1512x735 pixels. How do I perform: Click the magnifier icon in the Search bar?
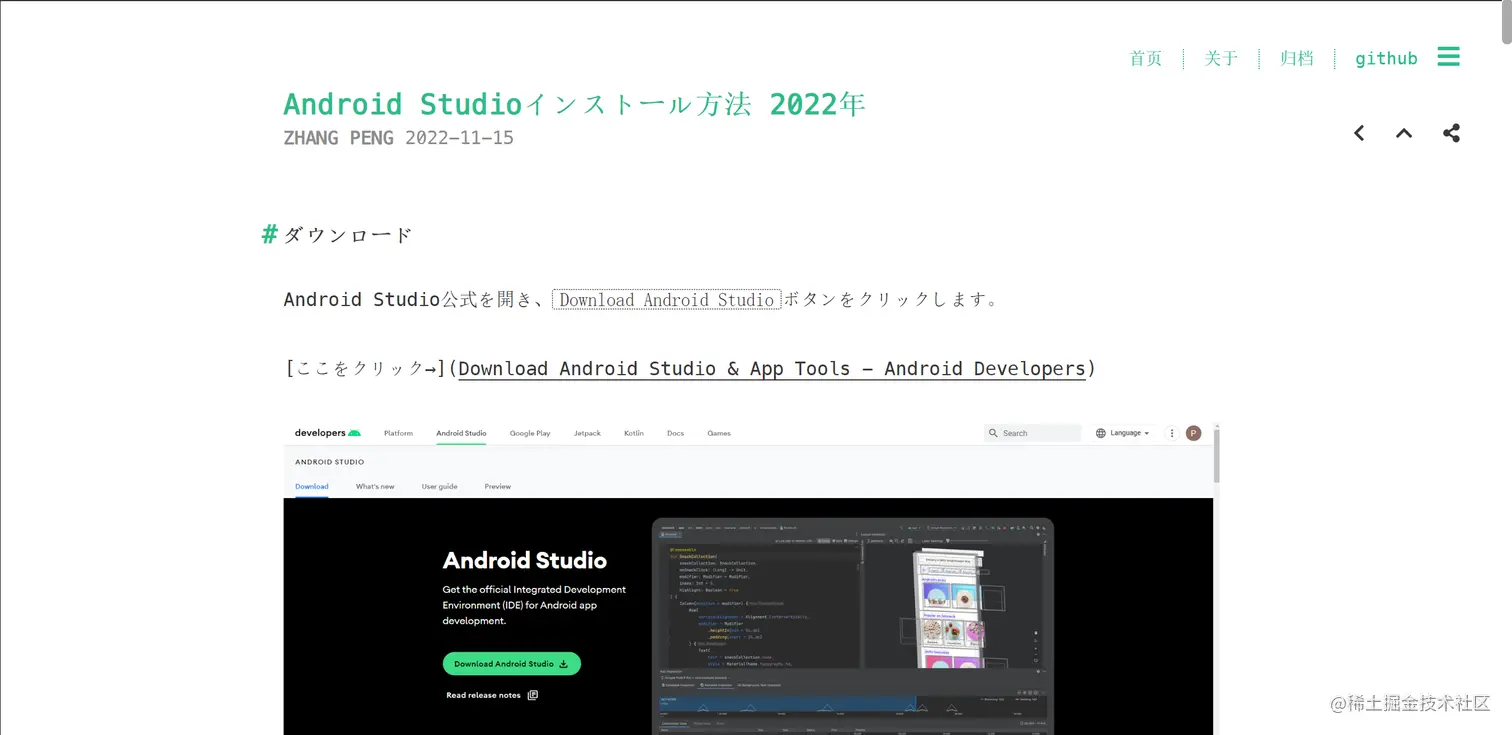[993, 432]
